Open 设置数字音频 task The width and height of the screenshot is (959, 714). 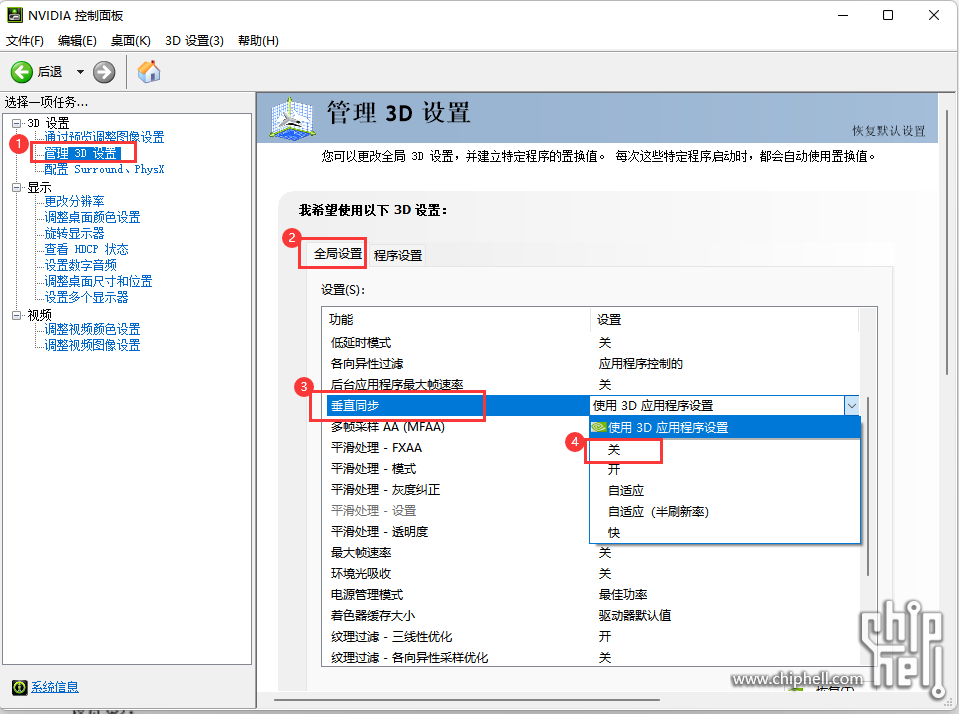80,265
